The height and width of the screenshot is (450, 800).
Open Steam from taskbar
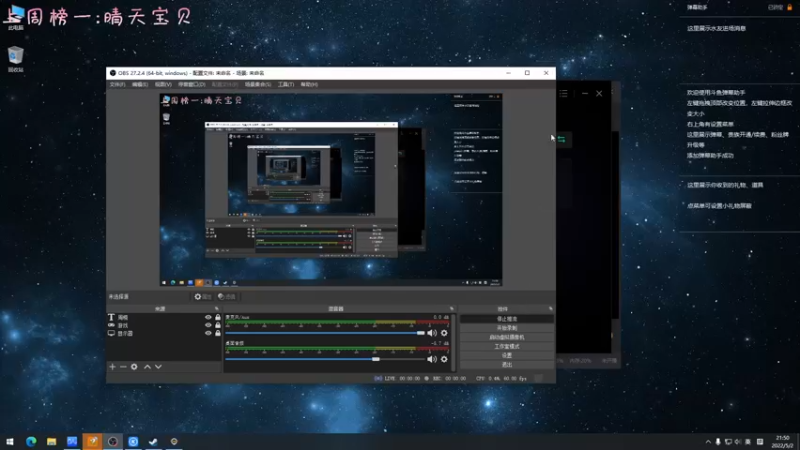pos(154,441)
